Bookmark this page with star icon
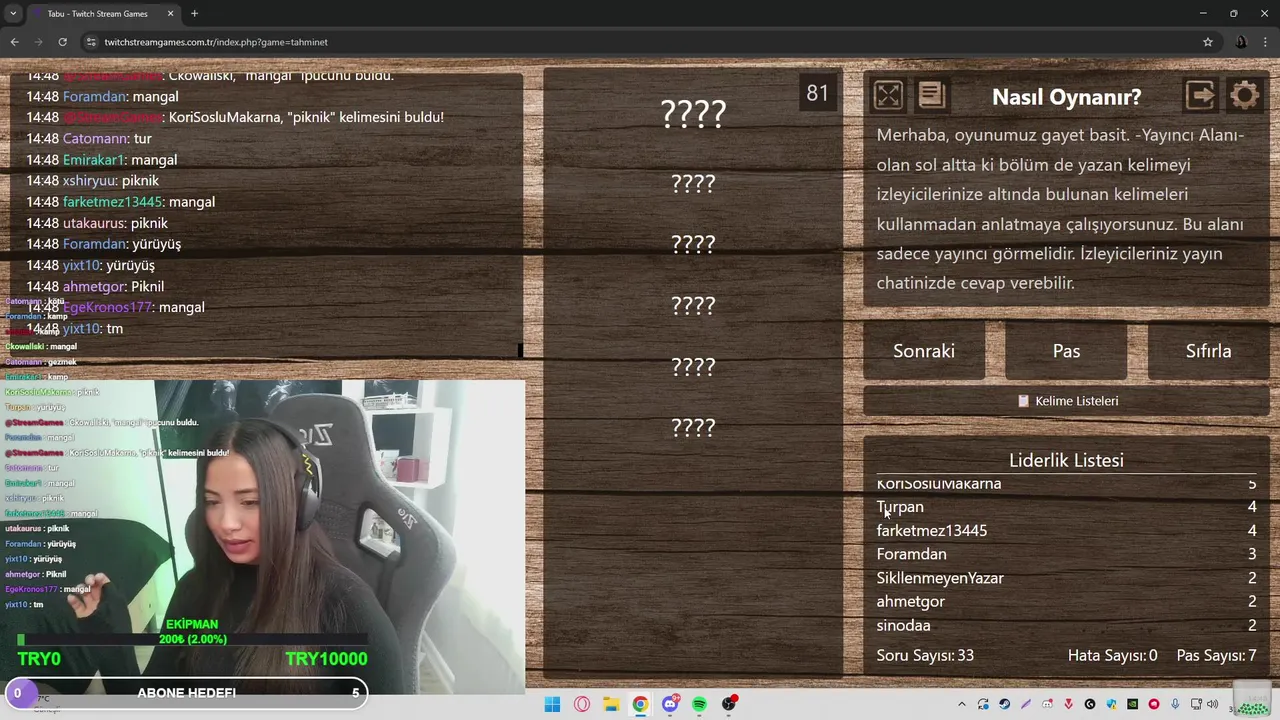Image resolution: width=1280 pixels, height=720 pixels. pyautogui.click(x=1208, y=42)
